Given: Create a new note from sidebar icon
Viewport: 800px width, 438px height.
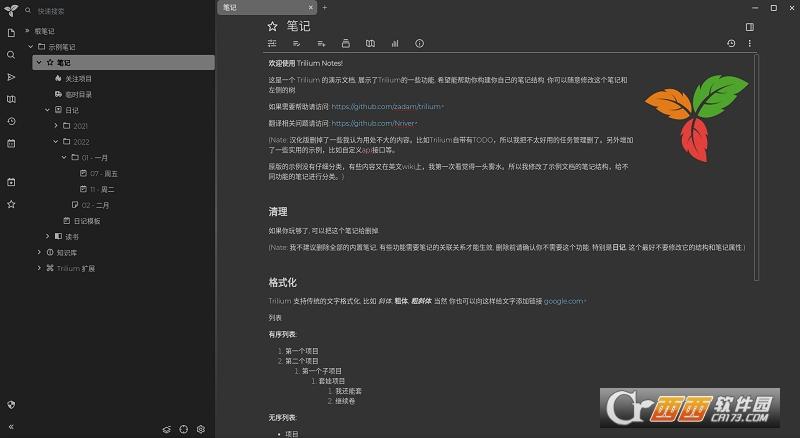Looking at the screenshot, I should pyautogui.click(x=11, y=33).
